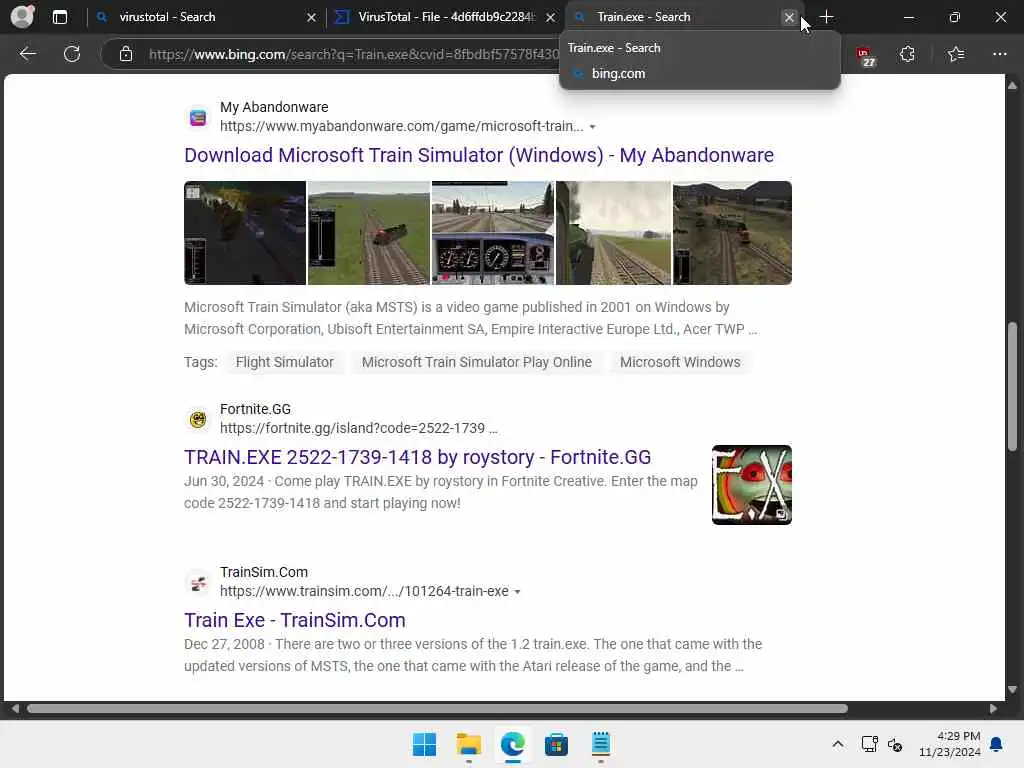The image size is (1024, 768).
Task: Open the notifications bell icon
Action: (996, 744)
